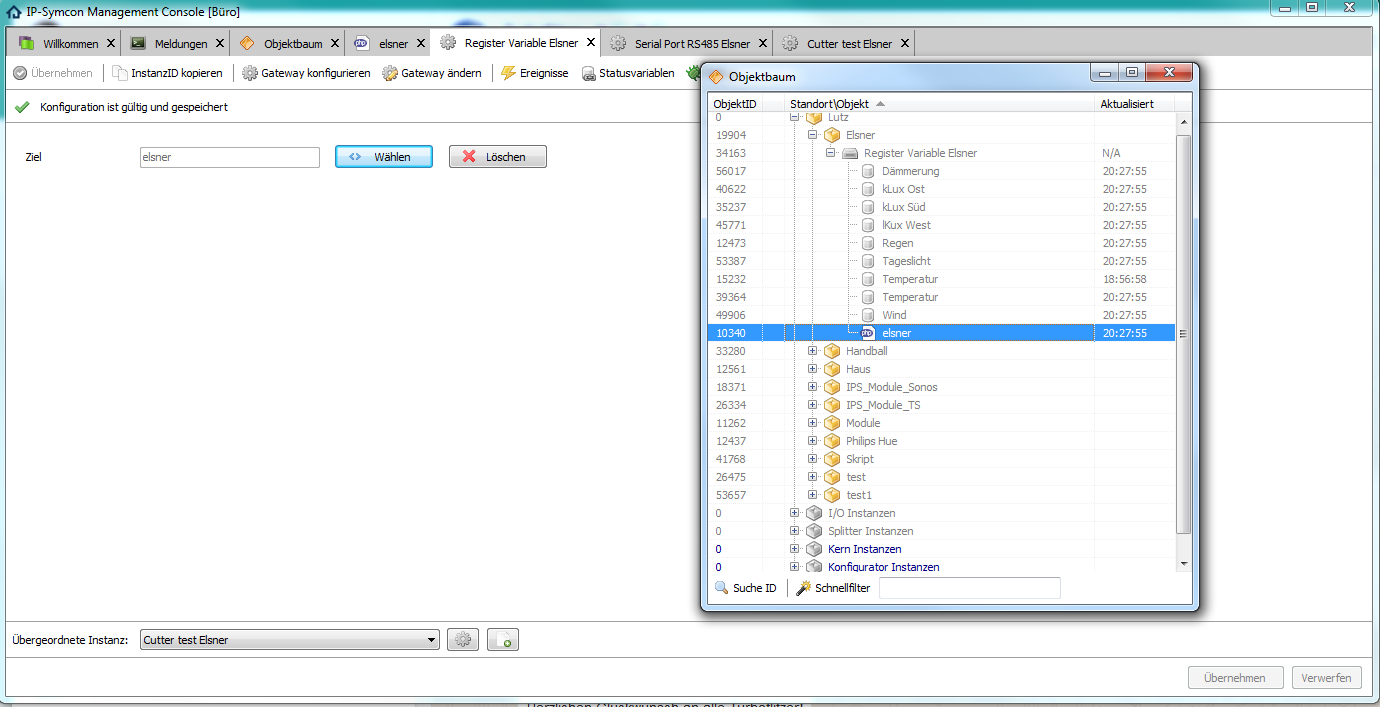Viewport: 1380px width, 707px height.
Task: Select the Tageslicht variable in the tree
Action: coord(906,261)
